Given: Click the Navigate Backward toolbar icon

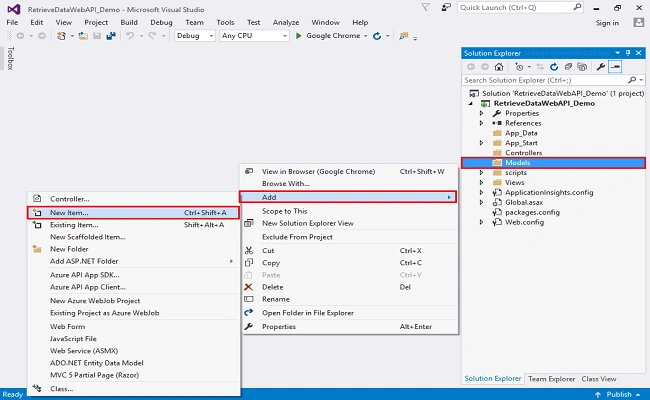Looking at the screenshot, I should [x=20, y=36].
